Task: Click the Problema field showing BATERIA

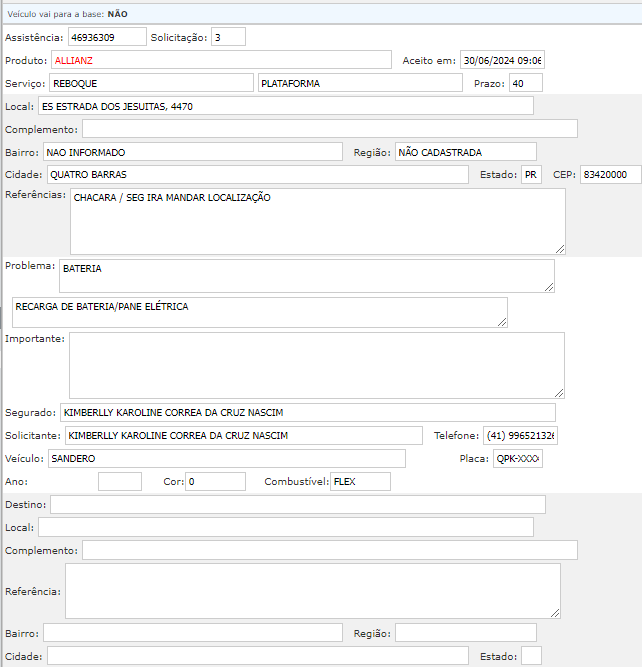Action: pos(306,276)
